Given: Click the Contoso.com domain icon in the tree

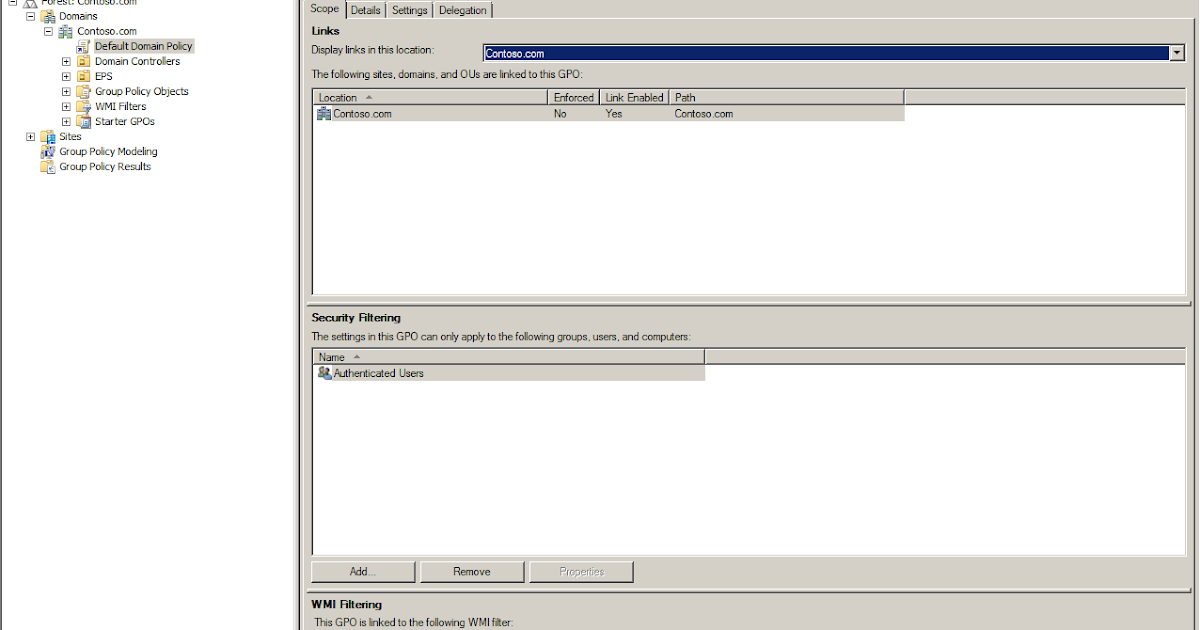Looking at the screenshot, I should [64, 30].
